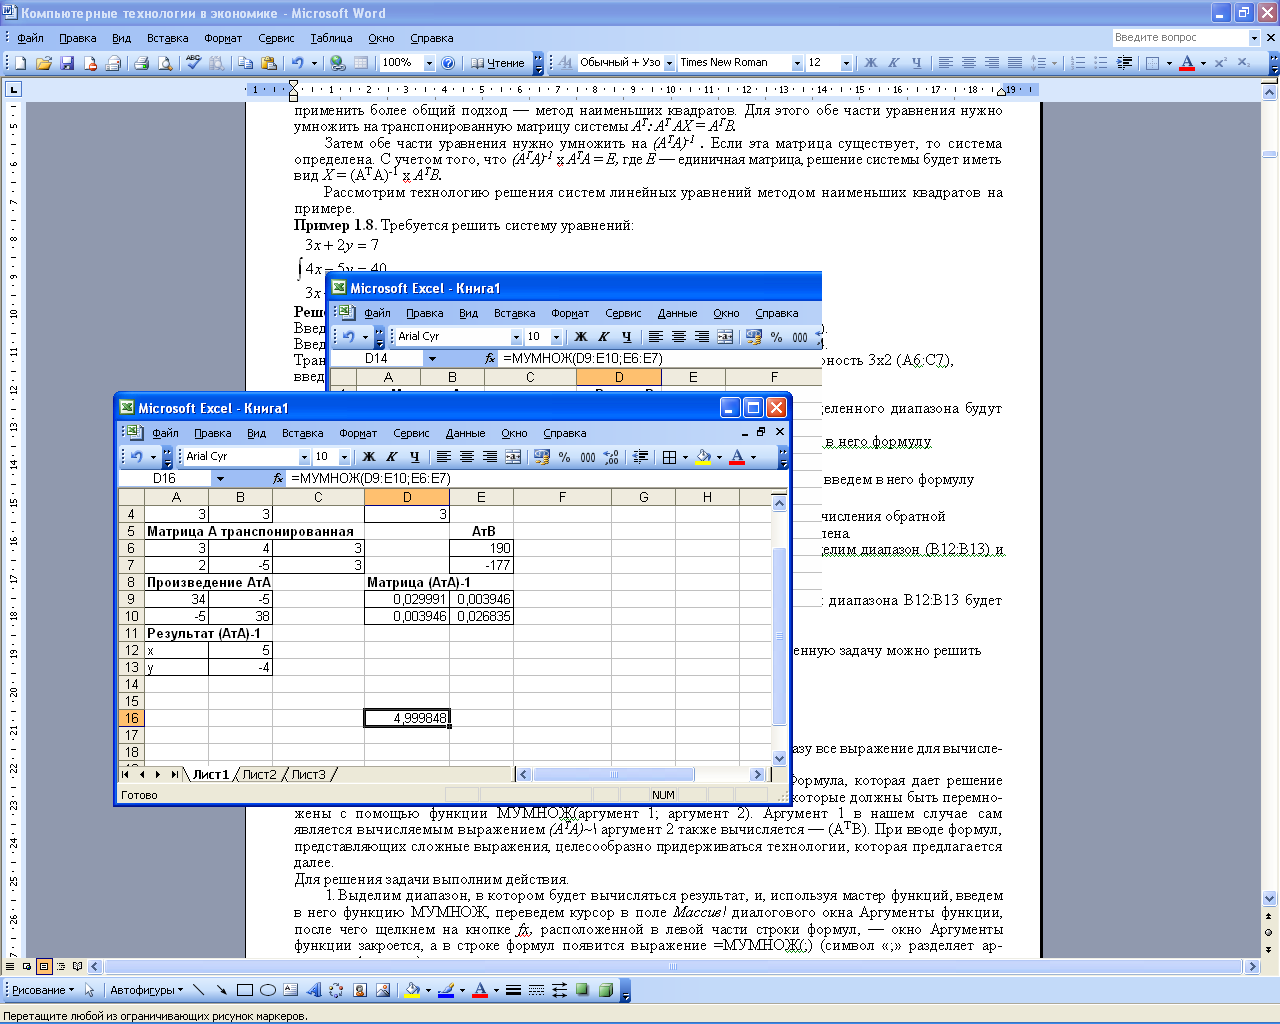Click column header D in front Excel sheet
This screenshot has height=1024, width=1280.
click(407, 497)
